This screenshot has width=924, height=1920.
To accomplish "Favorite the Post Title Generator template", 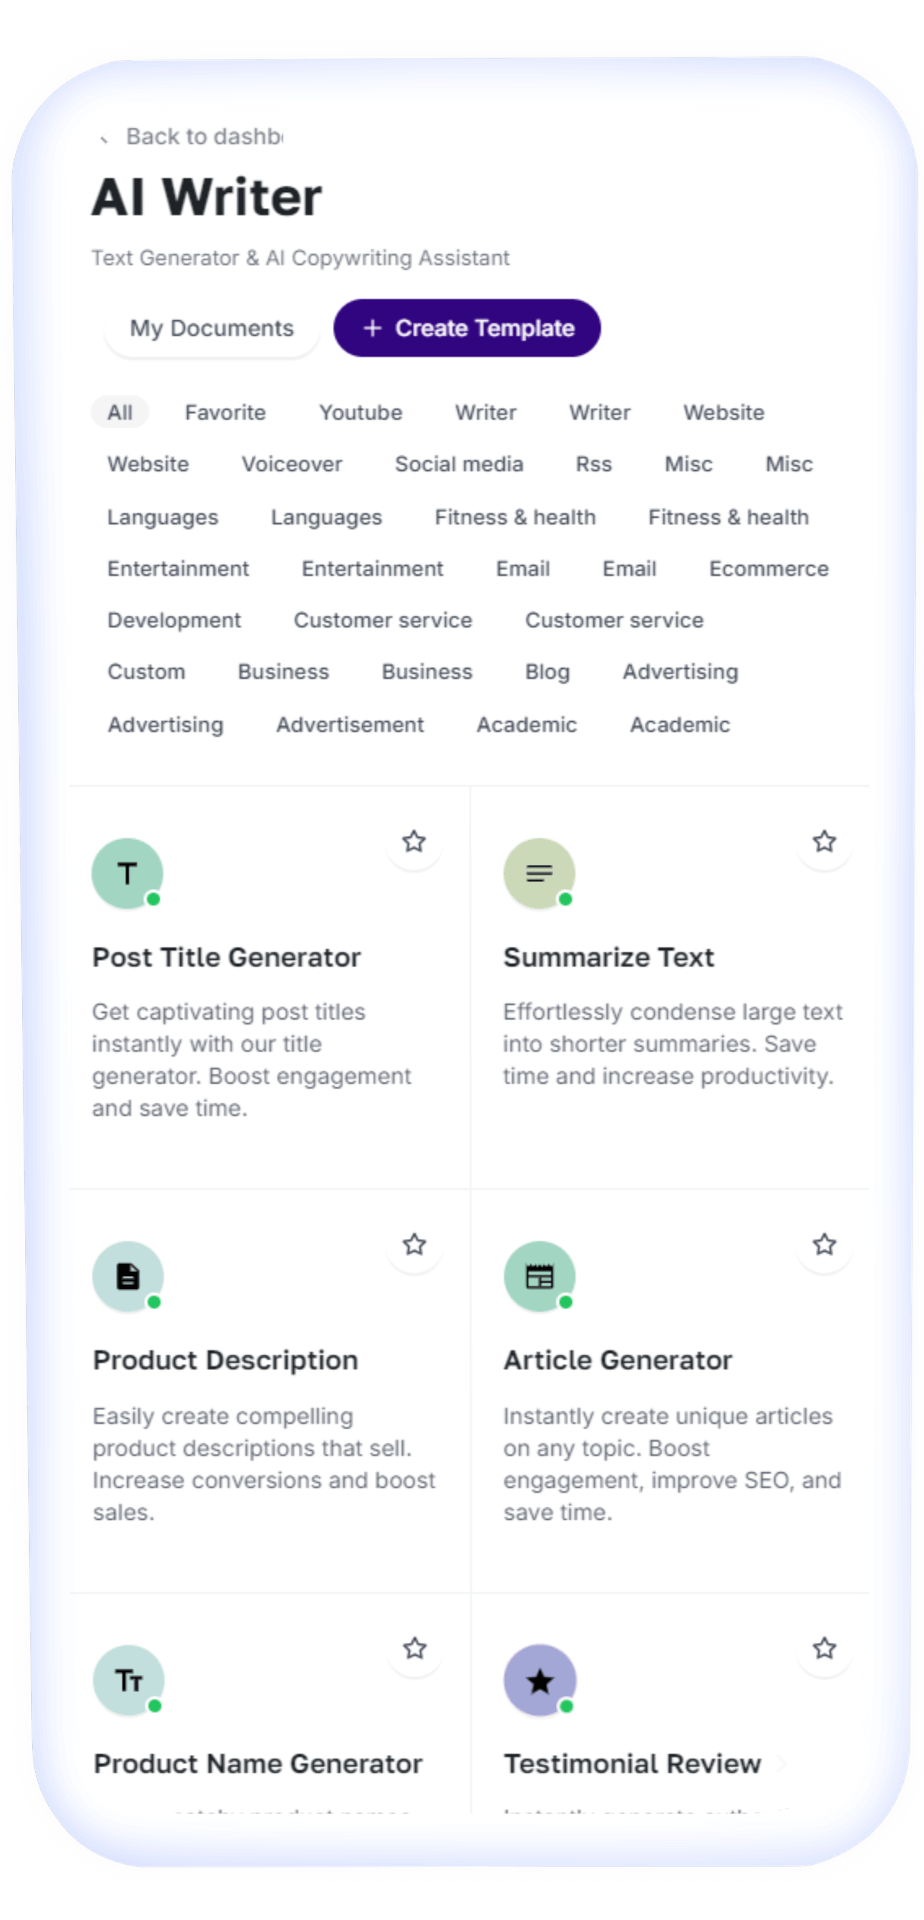I will (x=414, y=842).
